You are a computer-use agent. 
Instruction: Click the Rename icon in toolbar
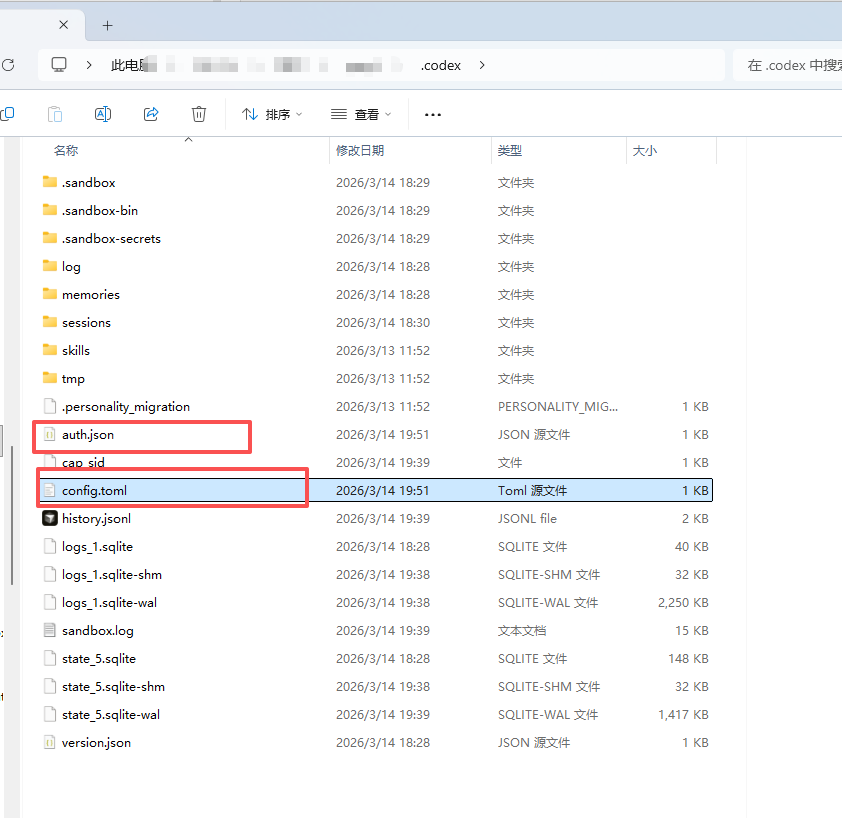pyautogui.click(x=102, y=114)
